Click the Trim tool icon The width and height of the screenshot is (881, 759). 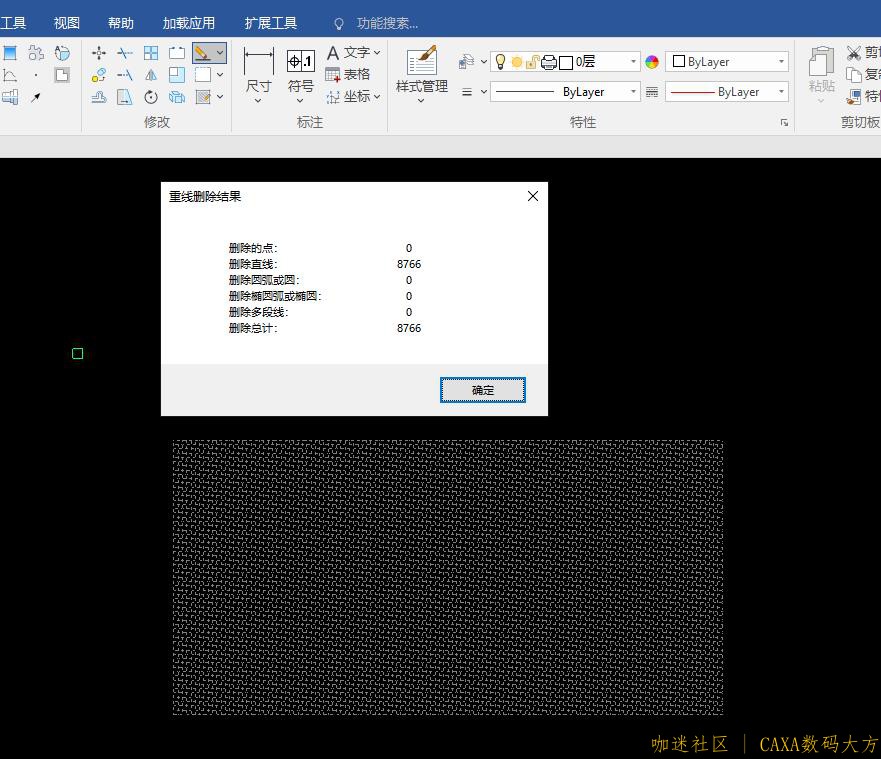(x=125, y=53)
